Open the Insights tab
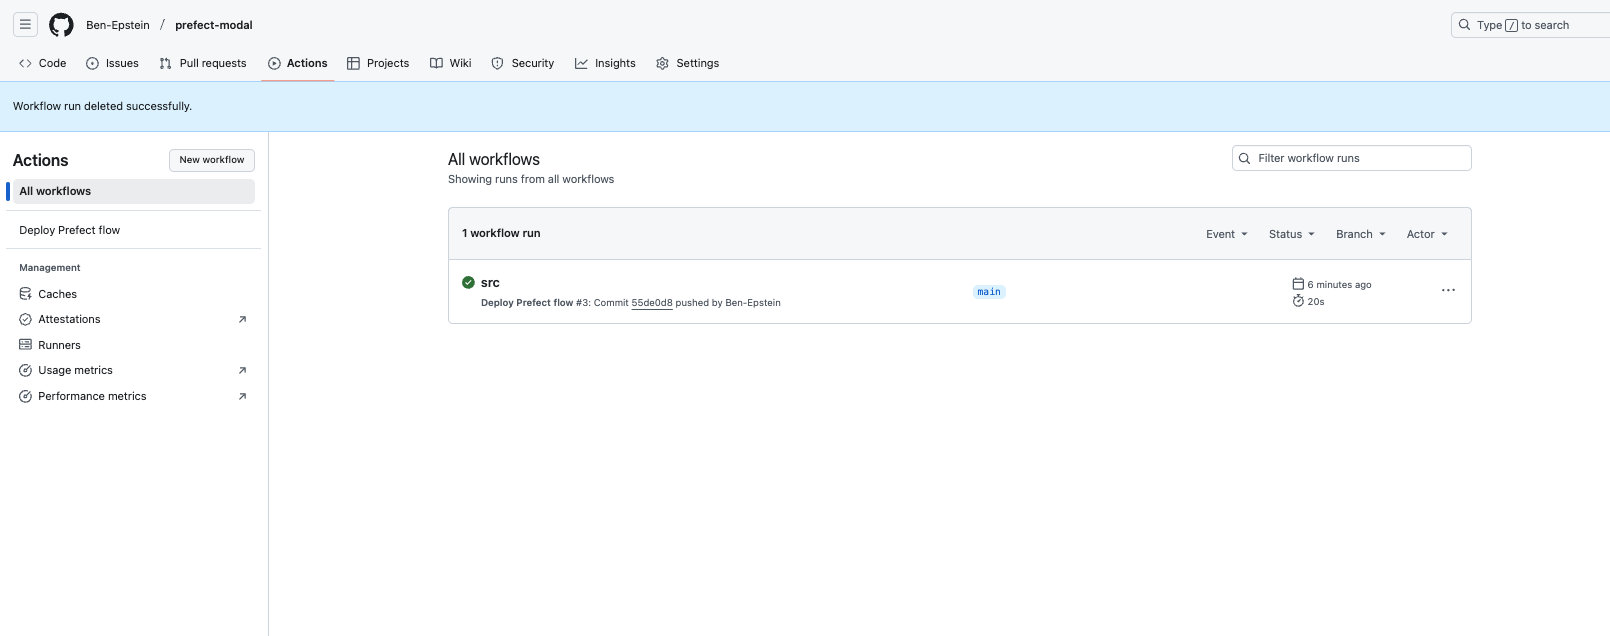Image resolution: width=1610 pixels, height=636 pixels. click(x=605, y=63)
